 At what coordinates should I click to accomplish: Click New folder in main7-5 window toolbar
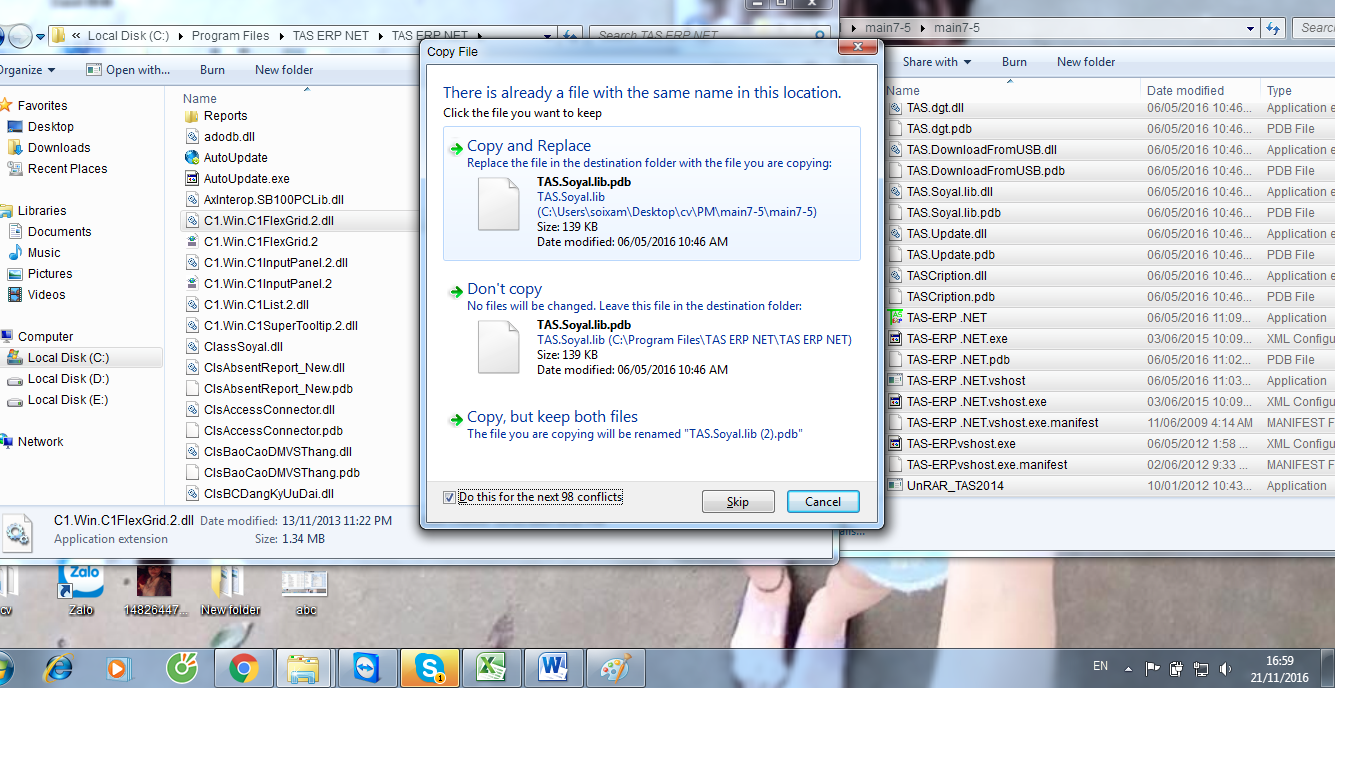(x=1086, y=62)
